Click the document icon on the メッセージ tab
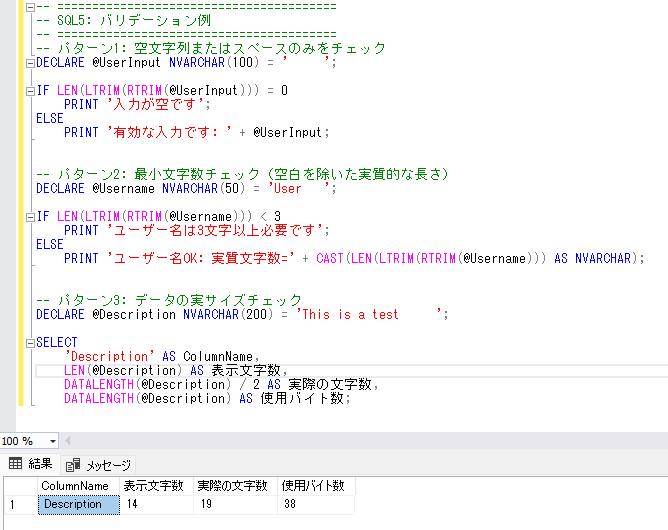The height and width of the screenshot is (530, 668). pos(72,465)
